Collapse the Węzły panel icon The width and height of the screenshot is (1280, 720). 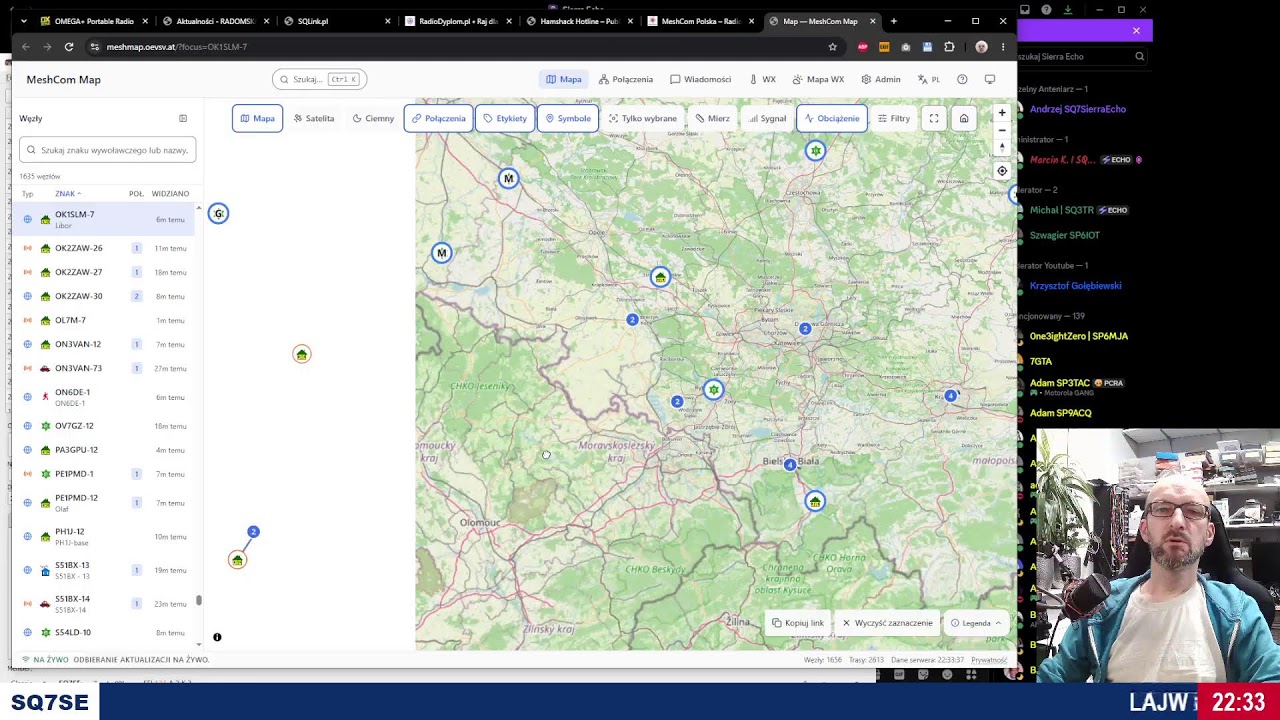click(x=183, y=118)
